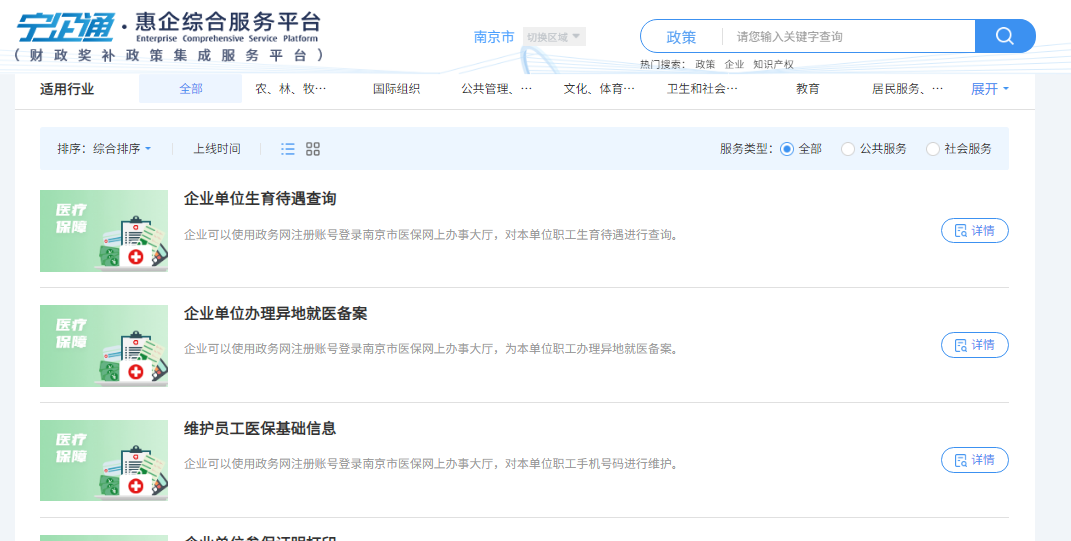The width and height of the screenshot is (1071, 541).
Task: Open 企业单位办理异地就医备案 title link
Action: tap(276, 314)
